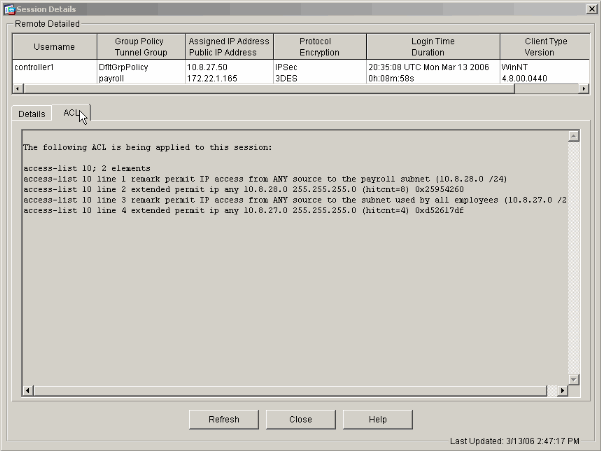Open Help for Session Details
This screenshot has height=451, width=601.
(378, 420)
